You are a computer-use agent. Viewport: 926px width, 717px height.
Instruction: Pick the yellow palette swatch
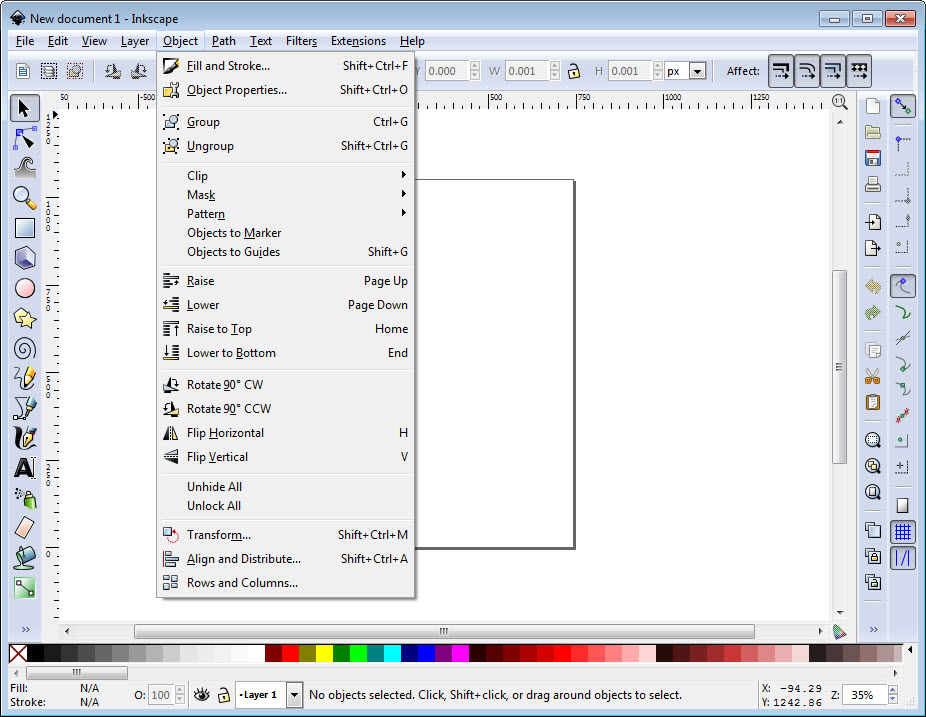click(324, 653)
